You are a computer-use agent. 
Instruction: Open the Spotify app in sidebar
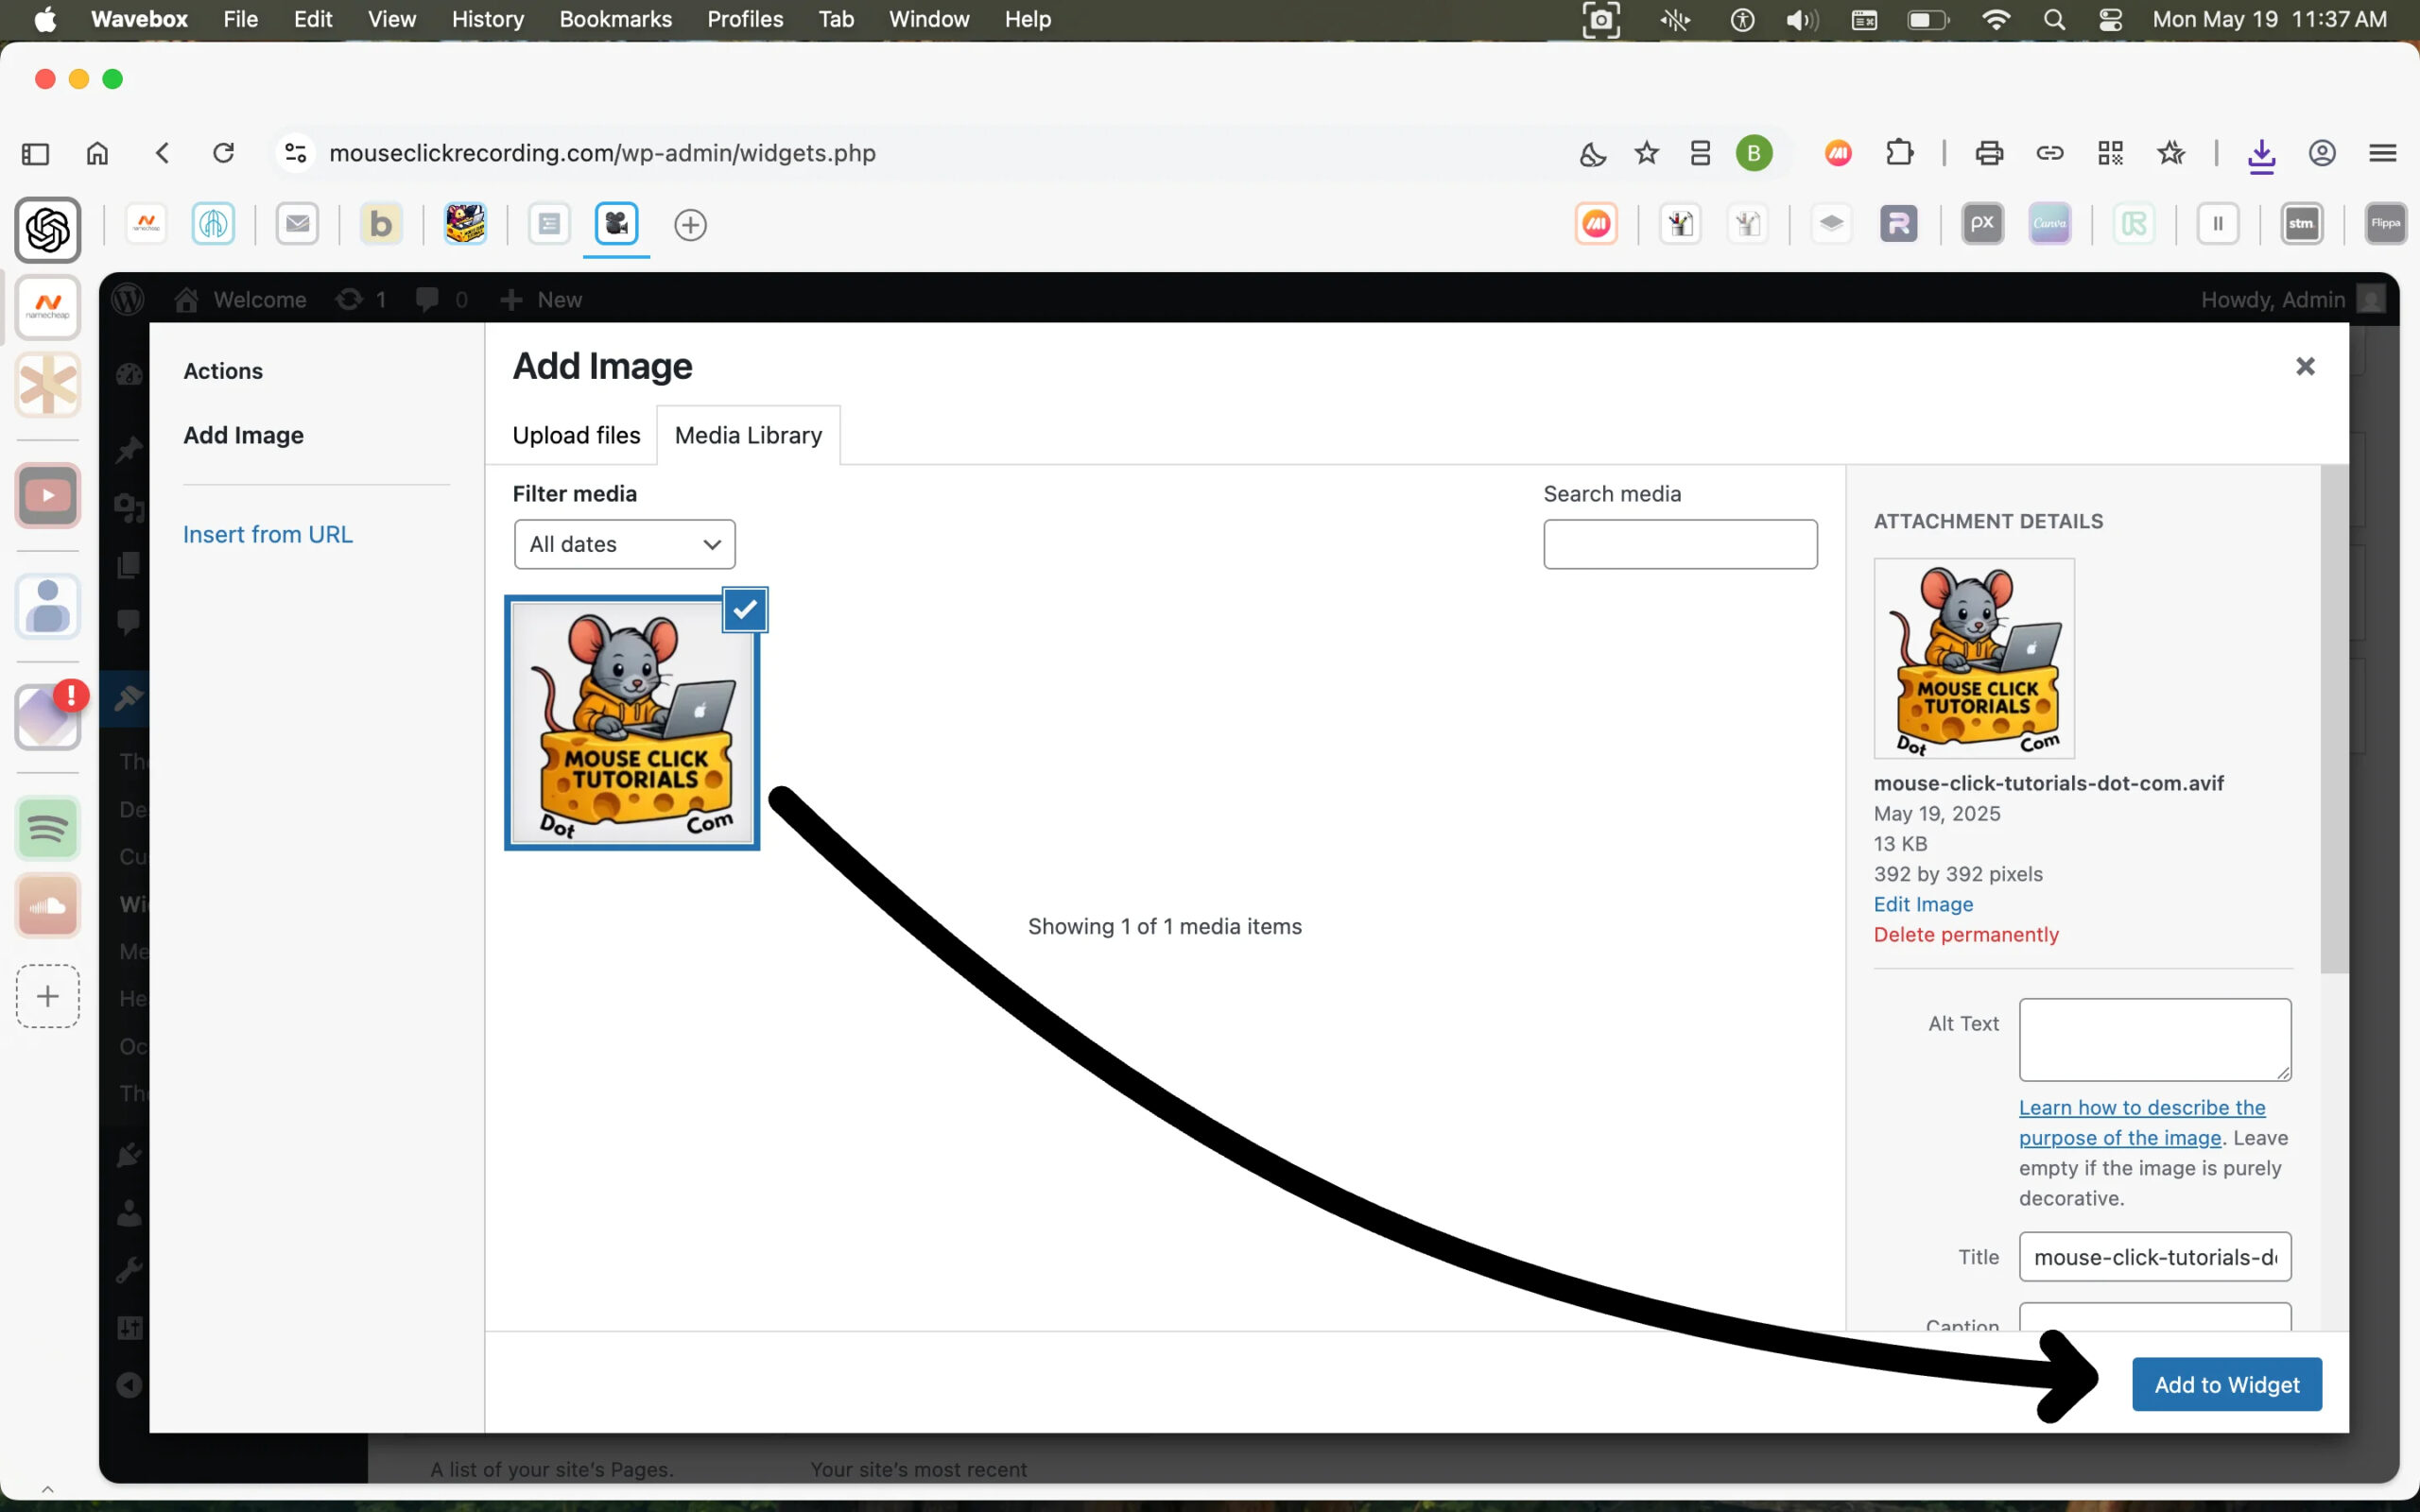coord(47,828)
